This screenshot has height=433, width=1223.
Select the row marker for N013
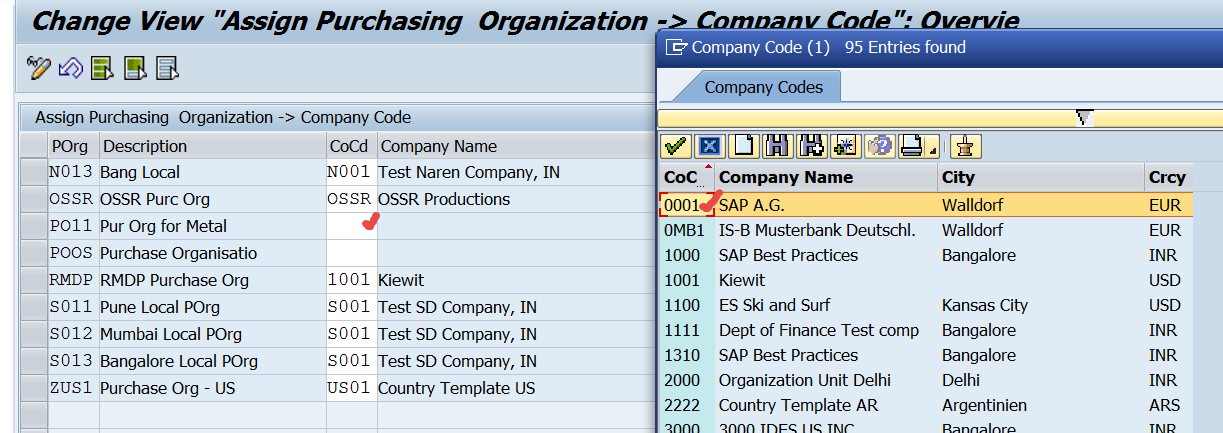click(x=33, y=172)
